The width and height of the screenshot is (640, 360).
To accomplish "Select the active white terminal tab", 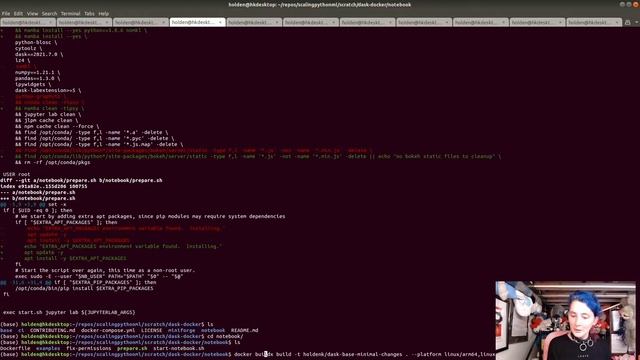I will click(x=196, y=22).
